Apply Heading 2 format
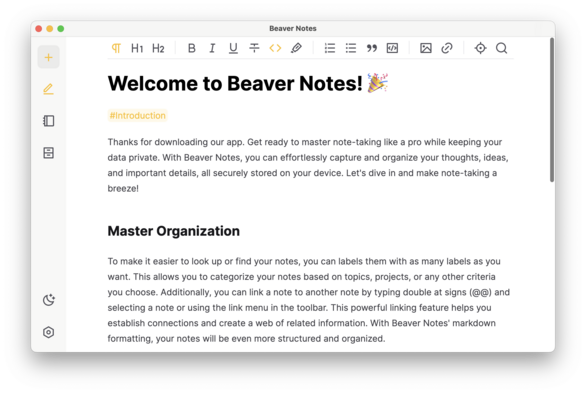Screen dimensions: 586x393 point(158,48)
